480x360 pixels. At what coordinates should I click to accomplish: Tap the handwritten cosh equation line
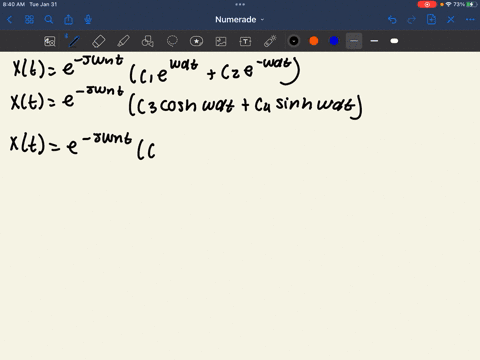(x=187, y=102)
